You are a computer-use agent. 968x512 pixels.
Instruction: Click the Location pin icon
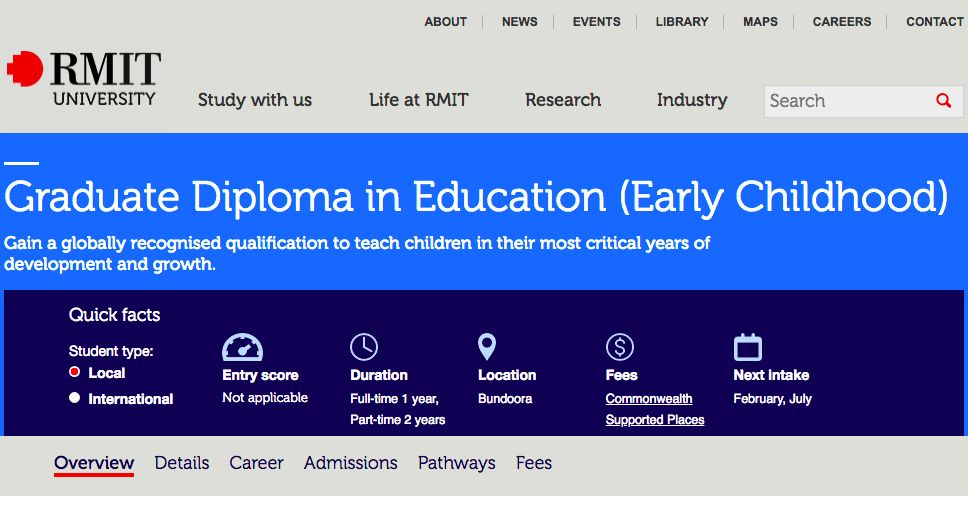point(487,347)
